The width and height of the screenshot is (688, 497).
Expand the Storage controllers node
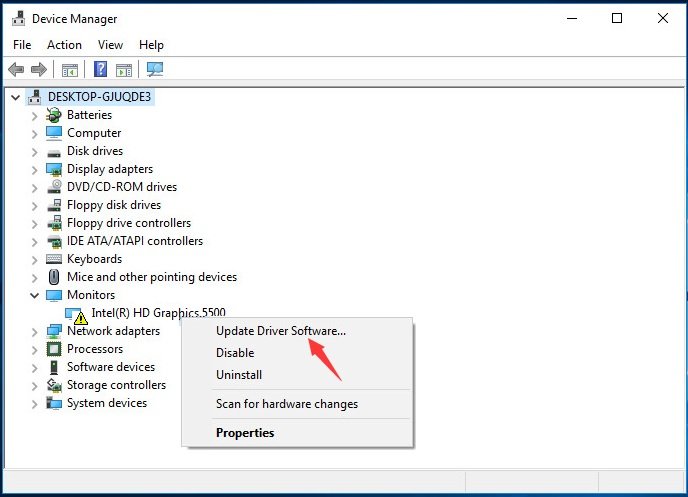[x=35, y=386]
